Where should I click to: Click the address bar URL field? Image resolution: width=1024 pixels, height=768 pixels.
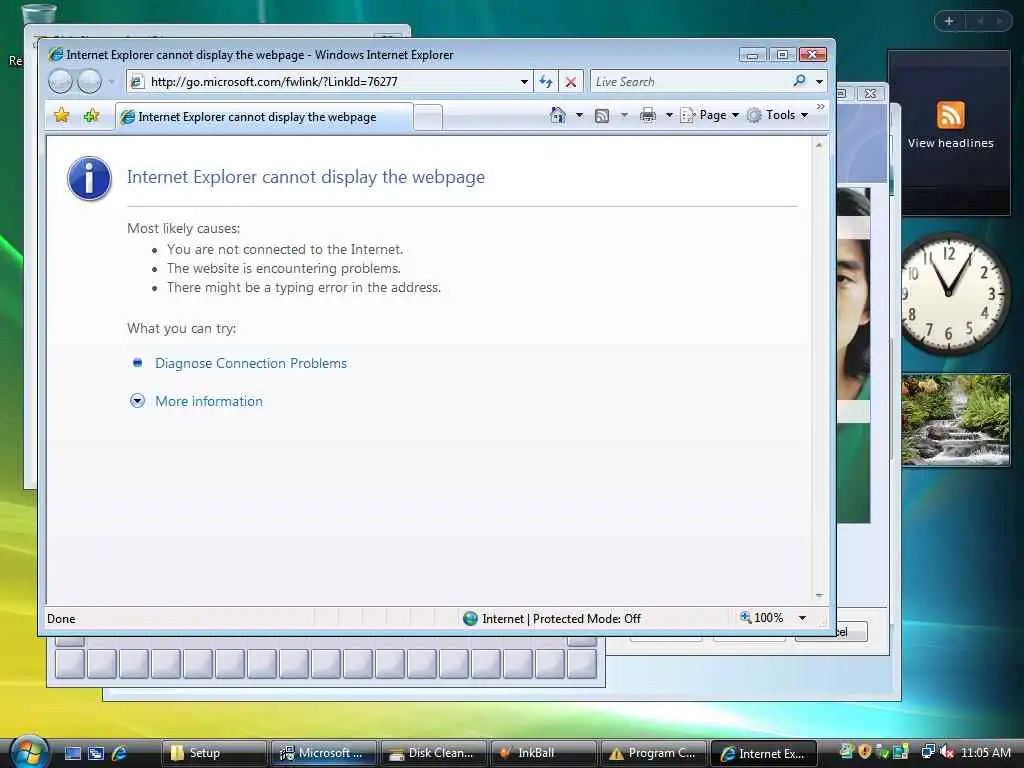(325, 82)
